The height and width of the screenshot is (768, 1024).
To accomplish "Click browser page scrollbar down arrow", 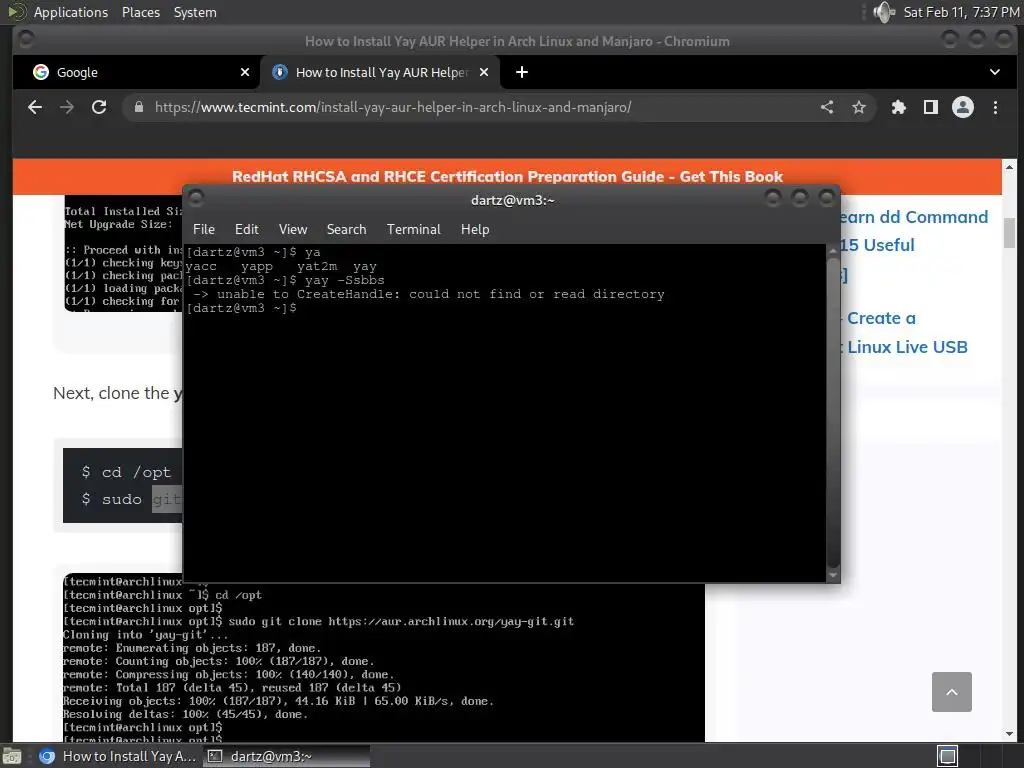I will click(x=1009, y=734).
